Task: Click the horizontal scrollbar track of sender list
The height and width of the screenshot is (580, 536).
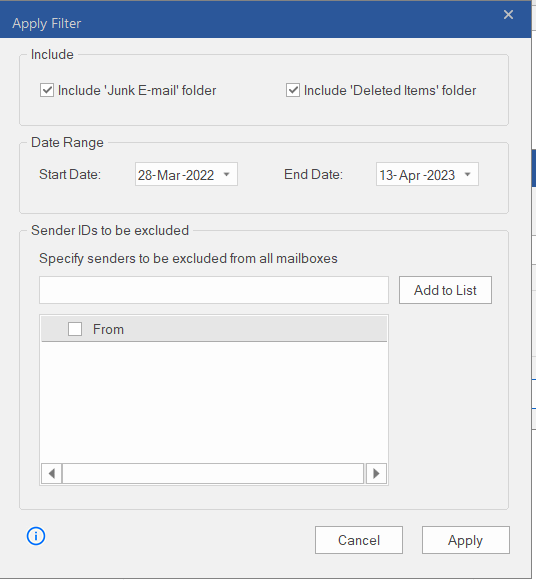Action: pos(213,473)
